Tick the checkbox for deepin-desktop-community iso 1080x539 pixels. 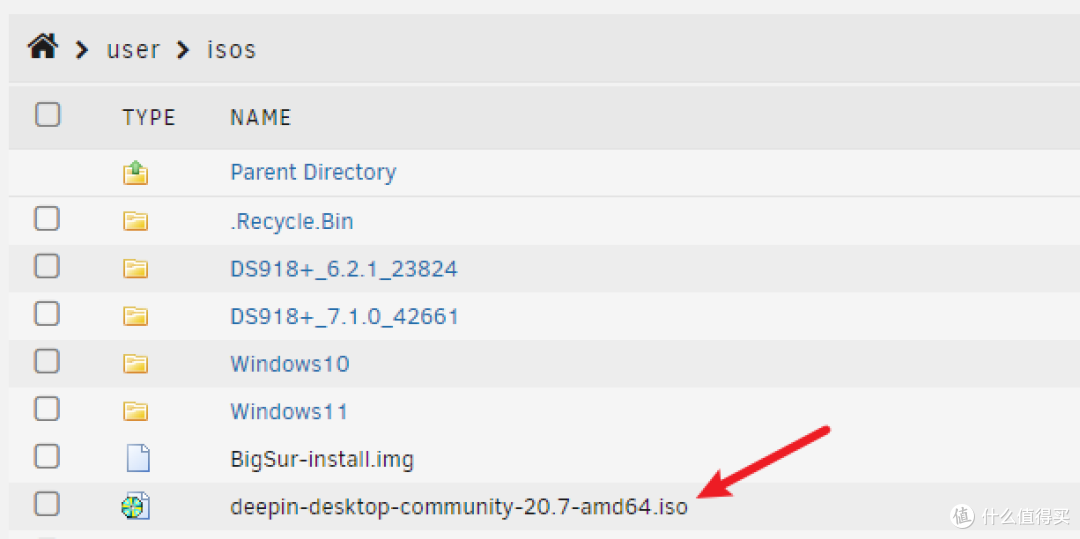(x=48, y=505)
